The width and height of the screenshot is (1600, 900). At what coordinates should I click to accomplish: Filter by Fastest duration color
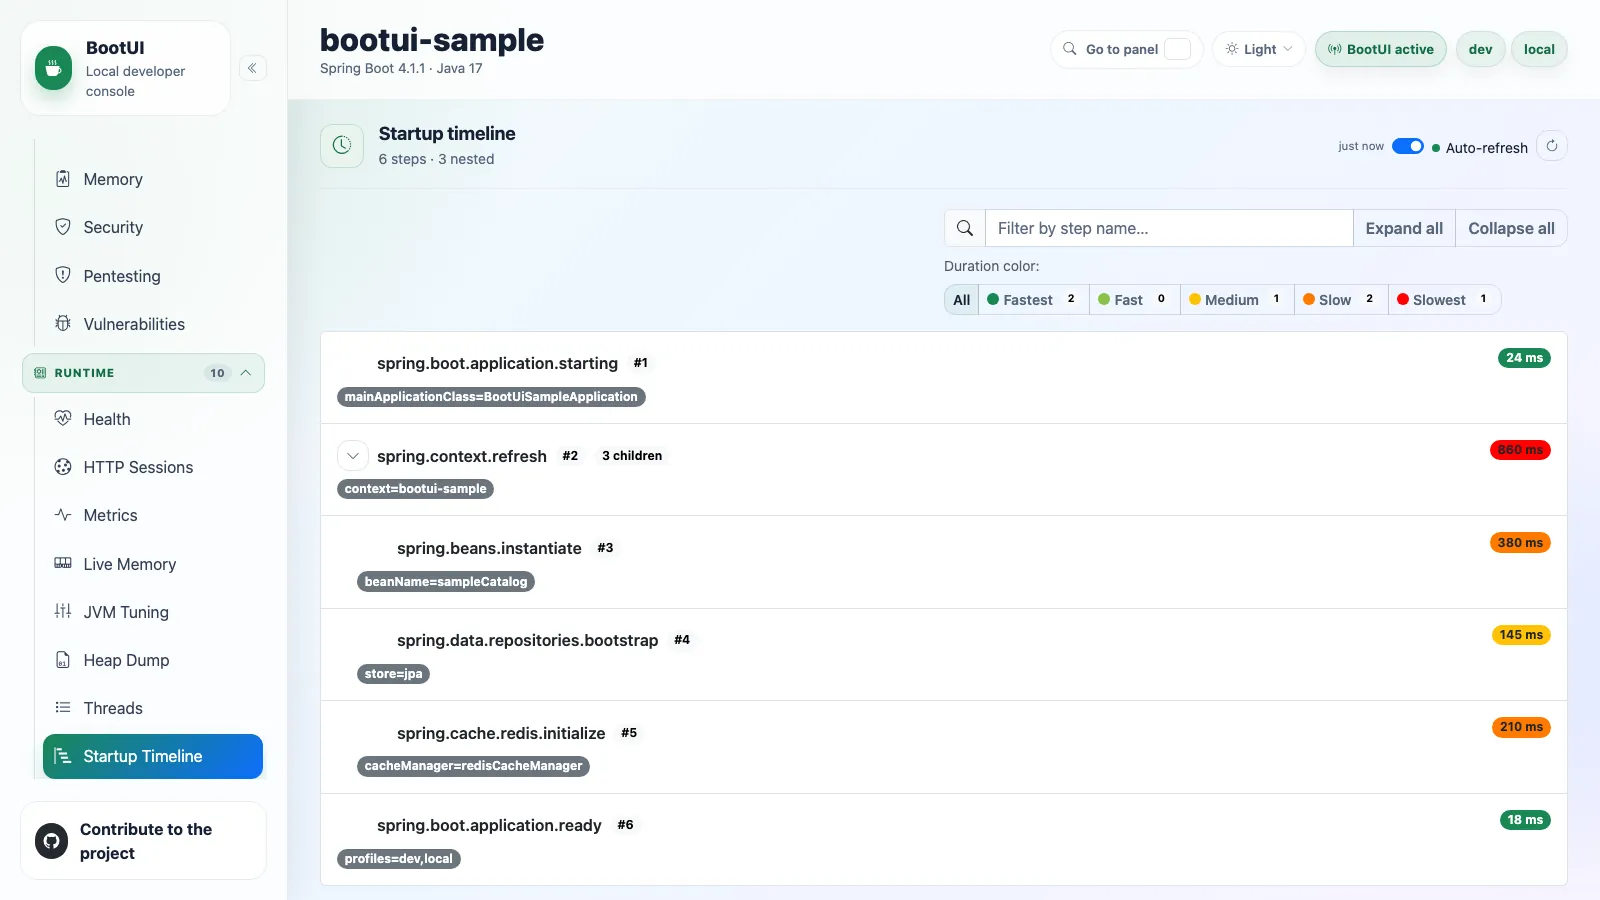coord(1033,300)
